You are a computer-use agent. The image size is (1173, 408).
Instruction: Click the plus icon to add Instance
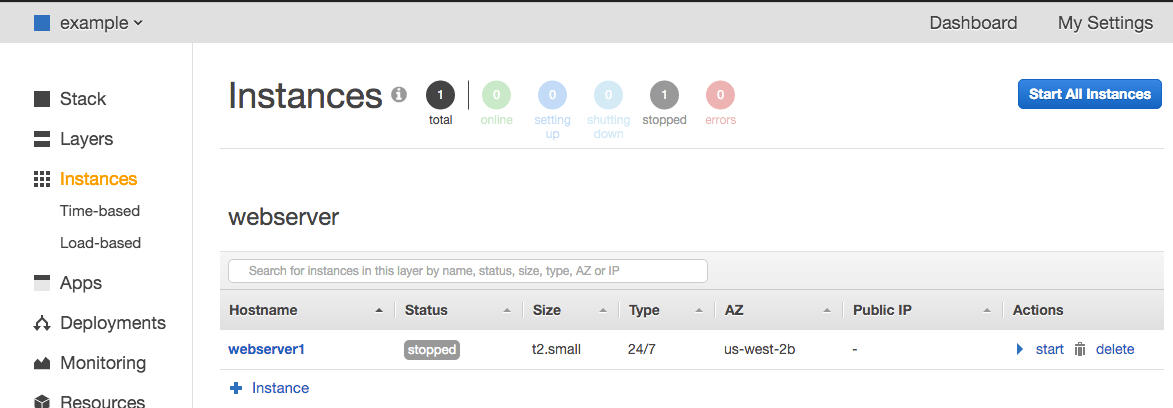[x=236, y=388]
